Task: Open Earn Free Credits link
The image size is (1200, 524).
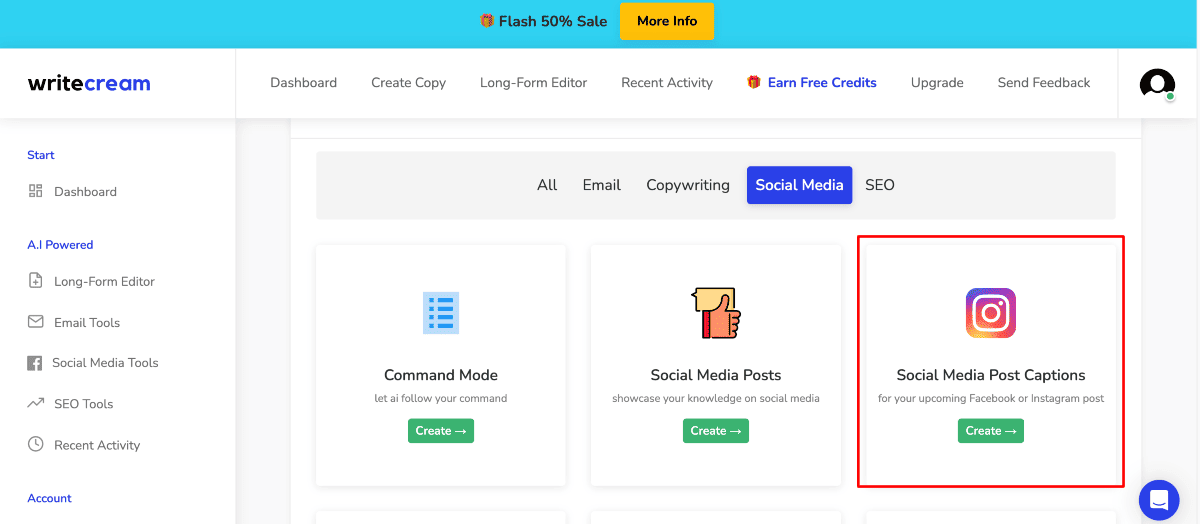Action: coord(821,83)
